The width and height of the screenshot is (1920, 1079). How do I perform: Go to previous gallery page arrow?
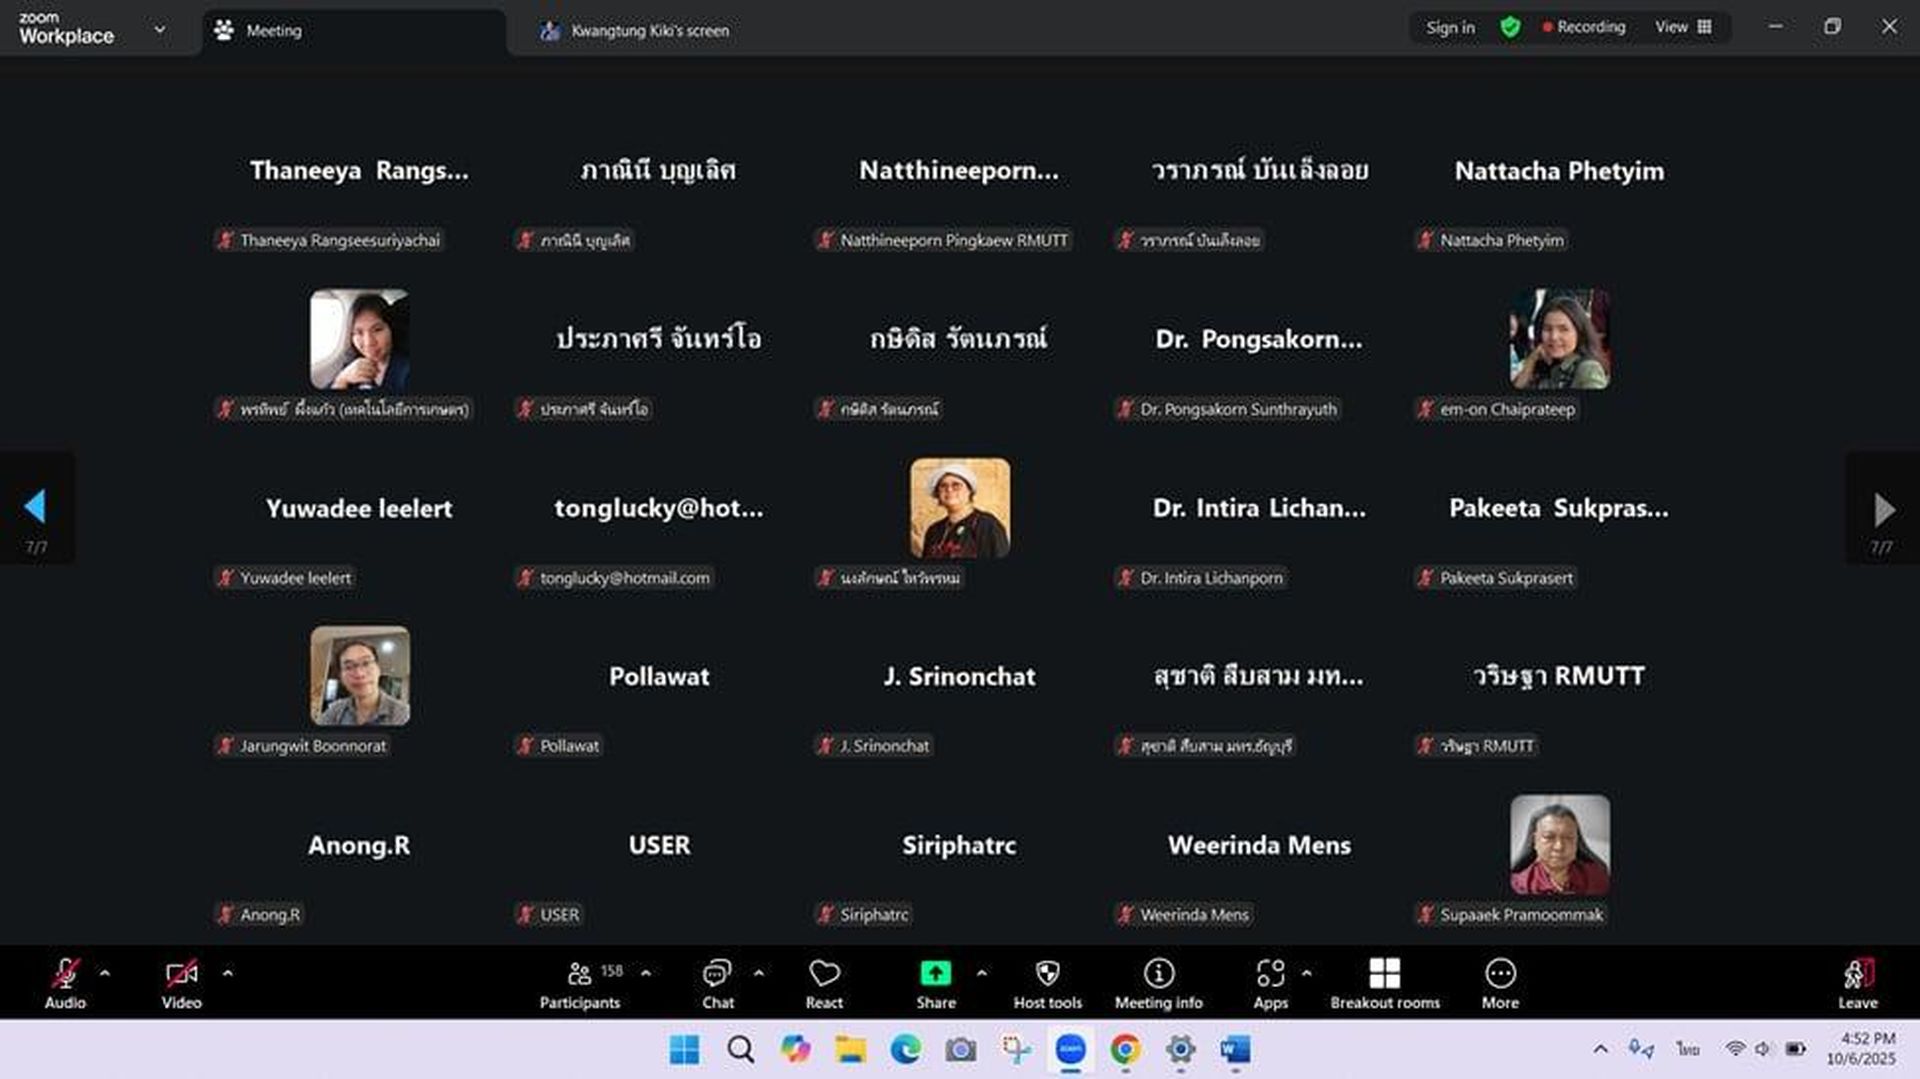point(36,508)
